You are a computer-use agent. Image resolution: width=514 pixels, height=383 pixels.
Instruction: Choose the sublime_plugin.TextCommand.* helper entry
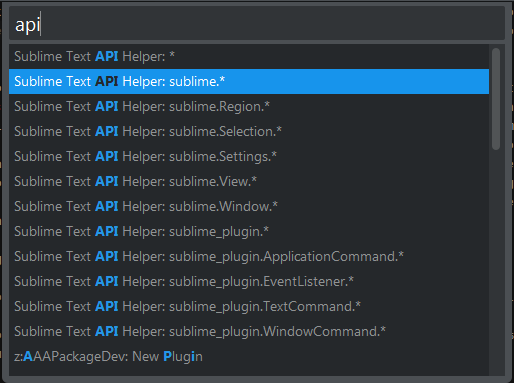point(249,306)
